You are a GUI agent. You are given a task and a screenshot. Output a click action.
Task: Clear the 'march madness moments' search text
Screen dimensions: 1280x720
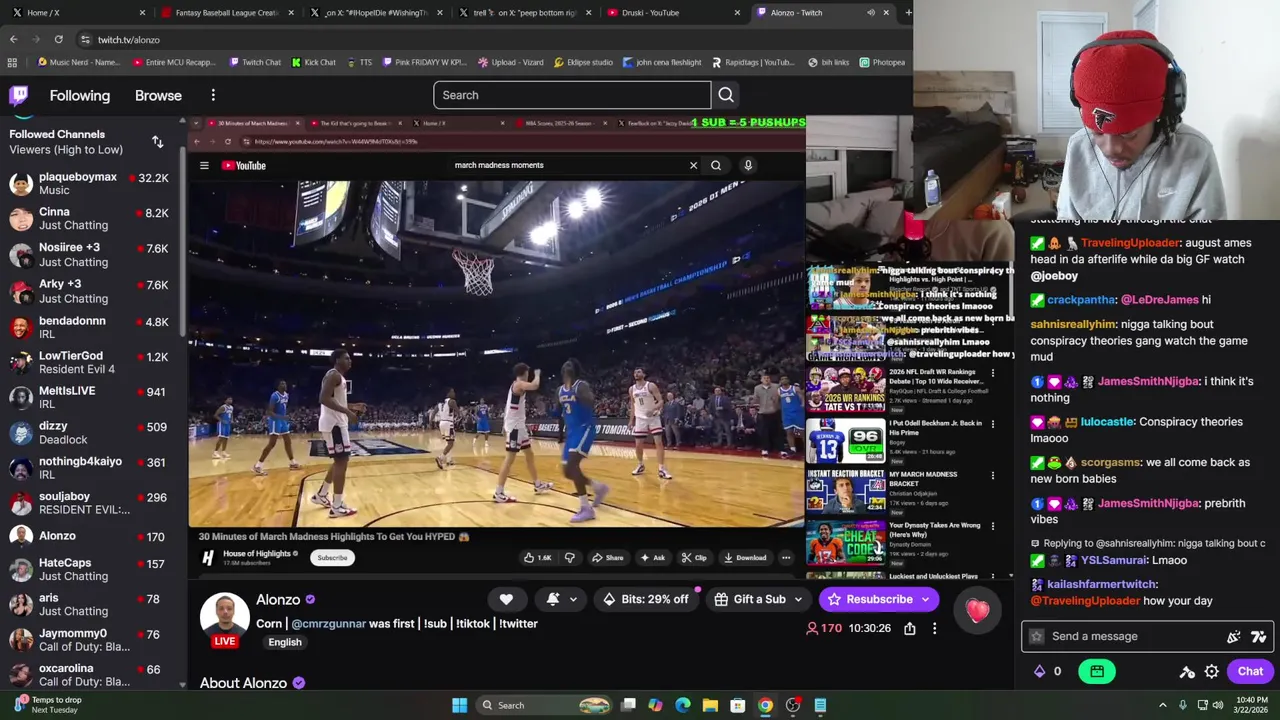point(693,166)
